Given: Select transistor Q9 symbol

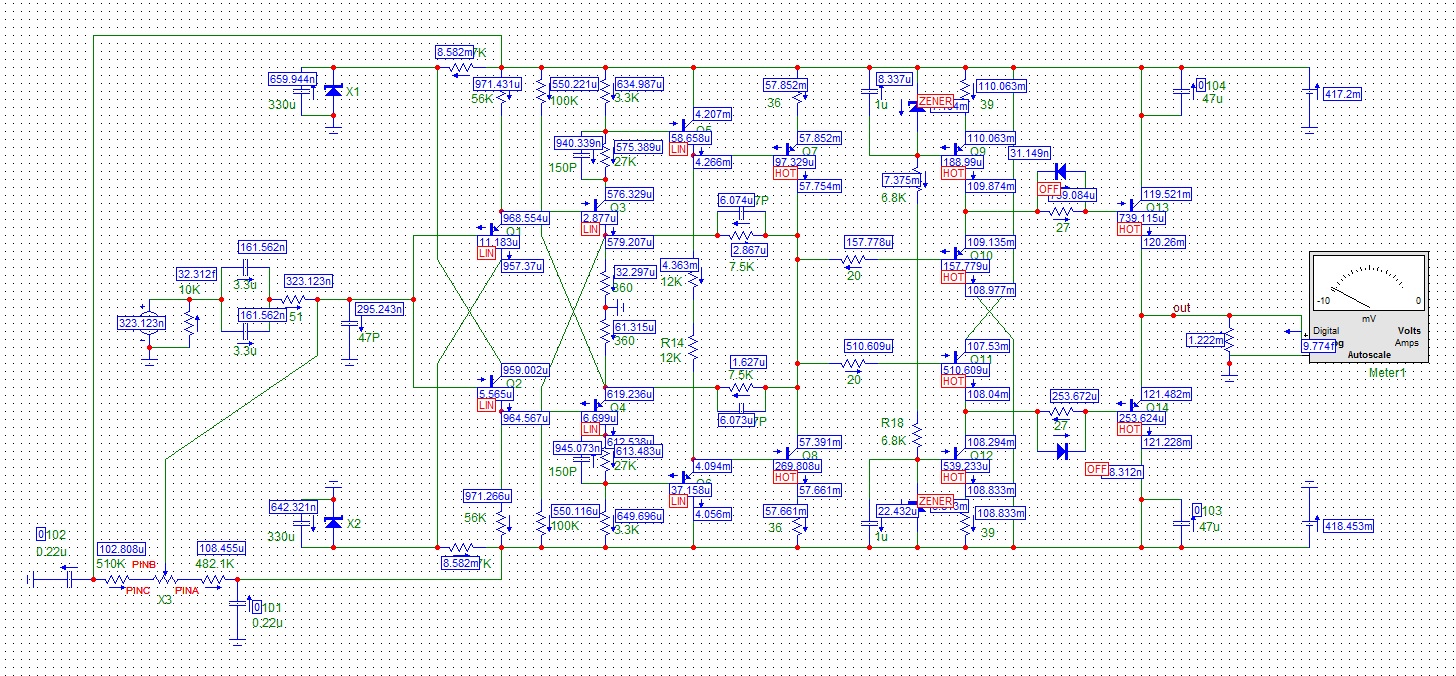Looking at the screenshot, I should pyautogui.click(x=958, y=149).
